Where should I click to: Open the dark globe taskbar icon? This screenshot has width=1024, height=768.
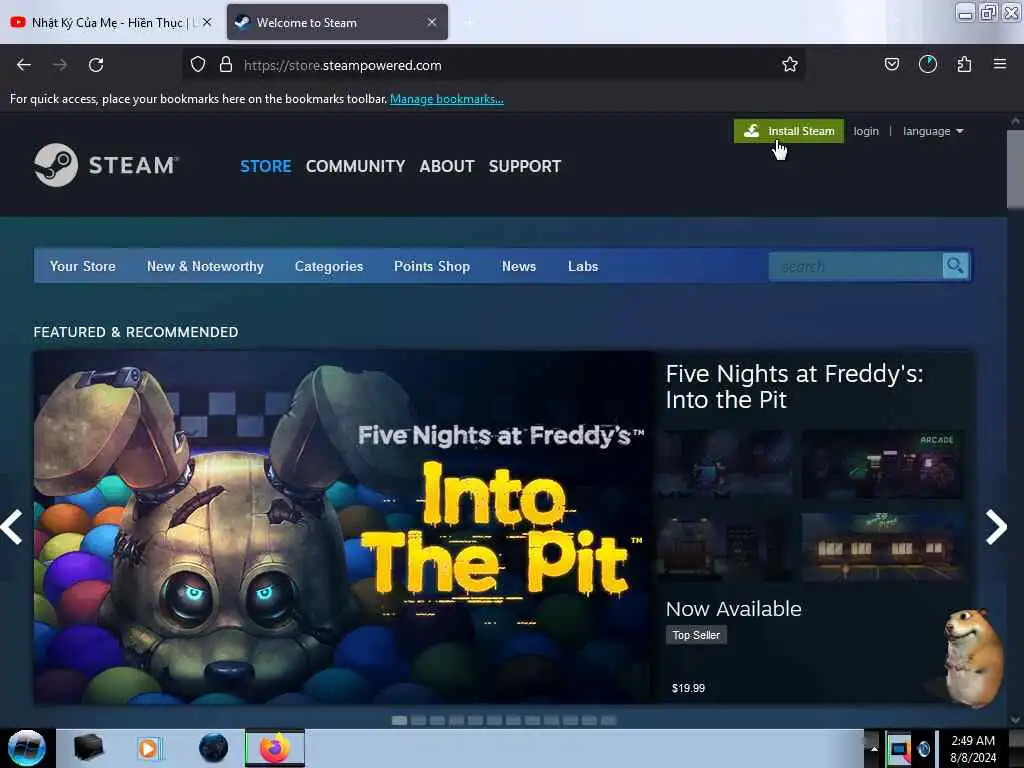click(213, 748)
